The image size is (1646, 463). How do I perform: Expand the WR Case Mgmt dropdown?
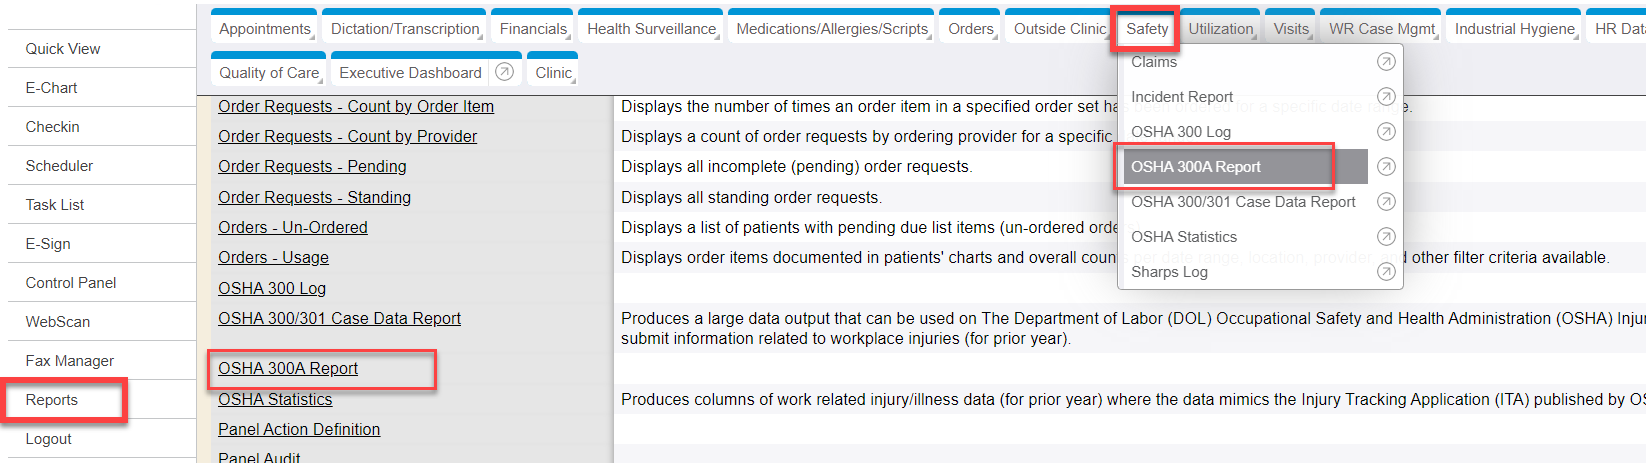click(1382, 29)
